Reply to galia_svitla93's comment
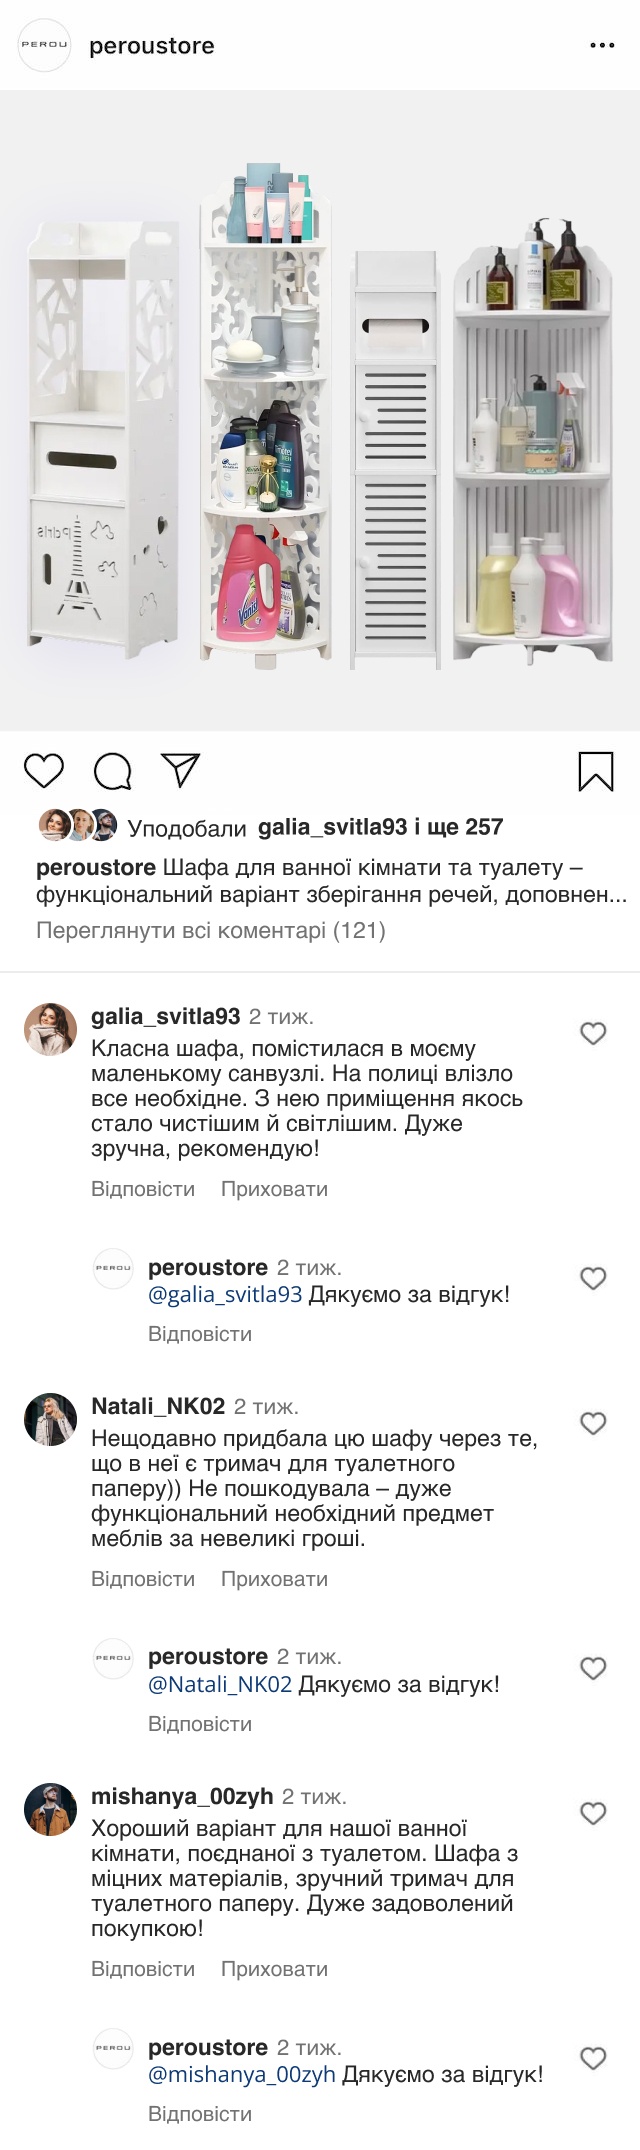Viewport: 640px width, 2150px height. (x=143, y=1189)
